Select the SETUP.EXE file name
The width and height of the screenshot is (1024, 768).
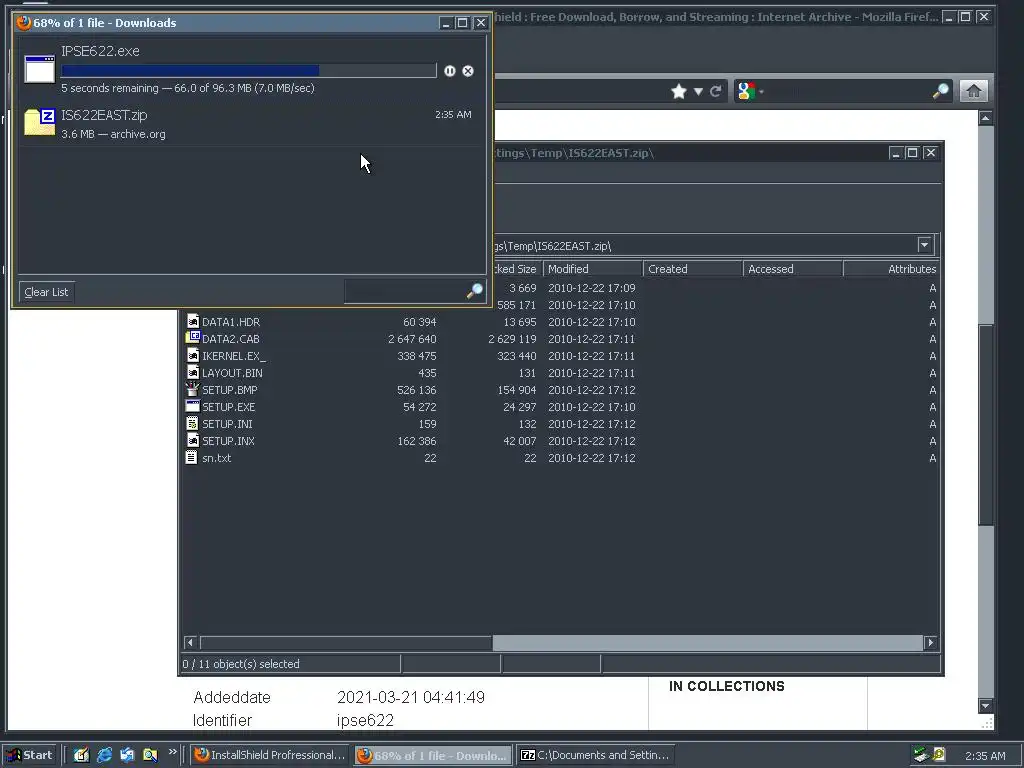(x=229, y=407)
